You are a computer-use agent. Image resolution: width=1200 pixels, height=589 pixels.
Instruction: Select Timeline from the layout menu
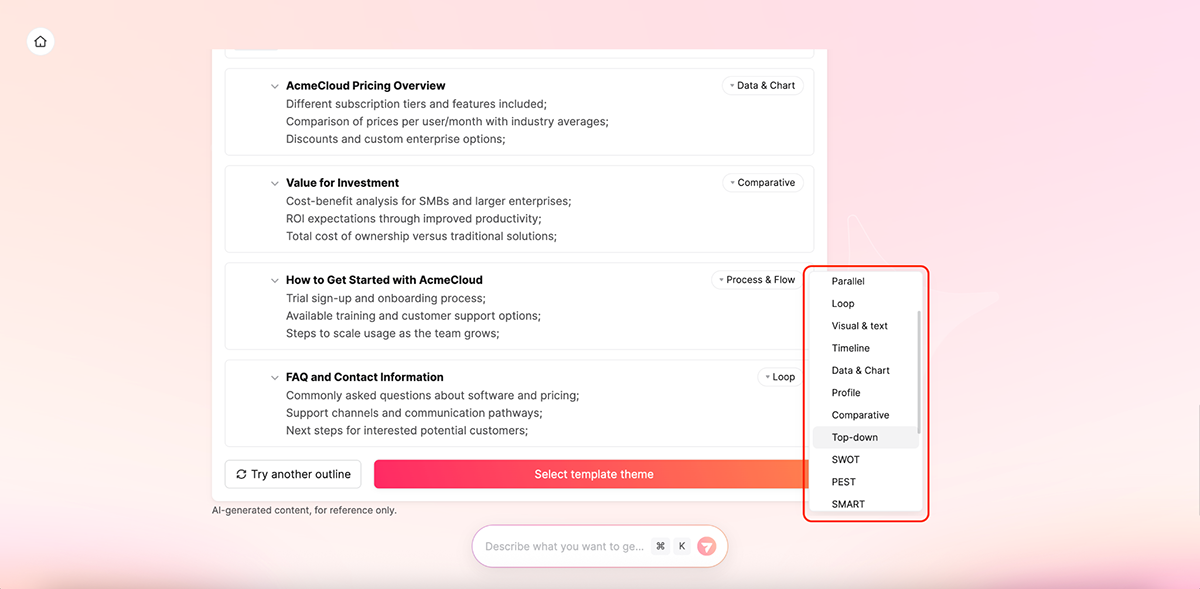point(850,348)
